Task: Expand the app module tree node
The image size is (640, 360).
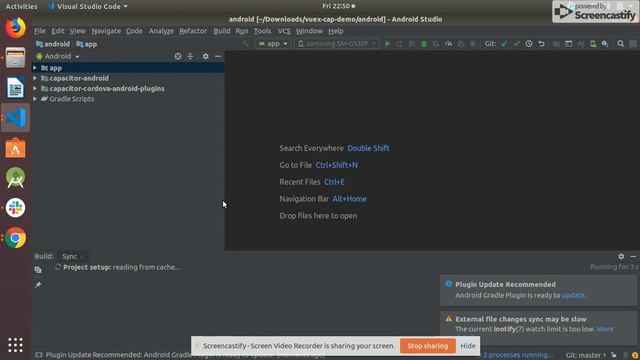Action: (35, 68)
